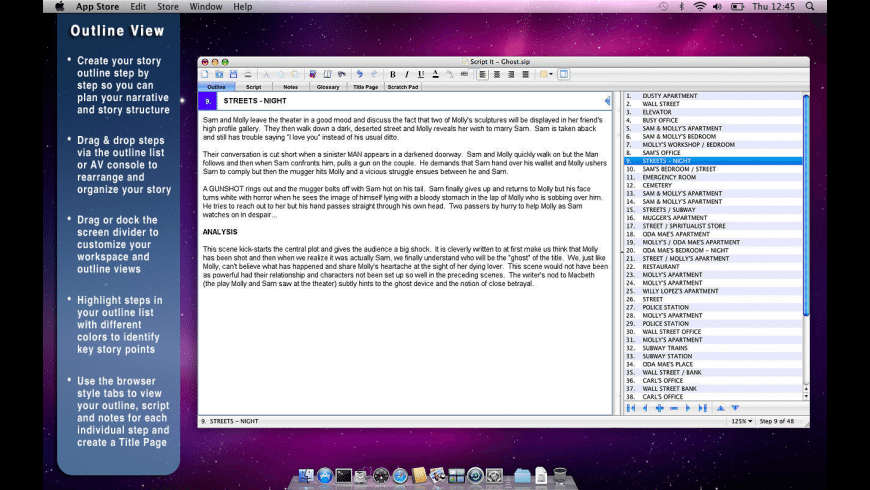Toggle italic formatting
Image resolution: width=870 pixels, height=490 pixels.
(x=406, y=74)
